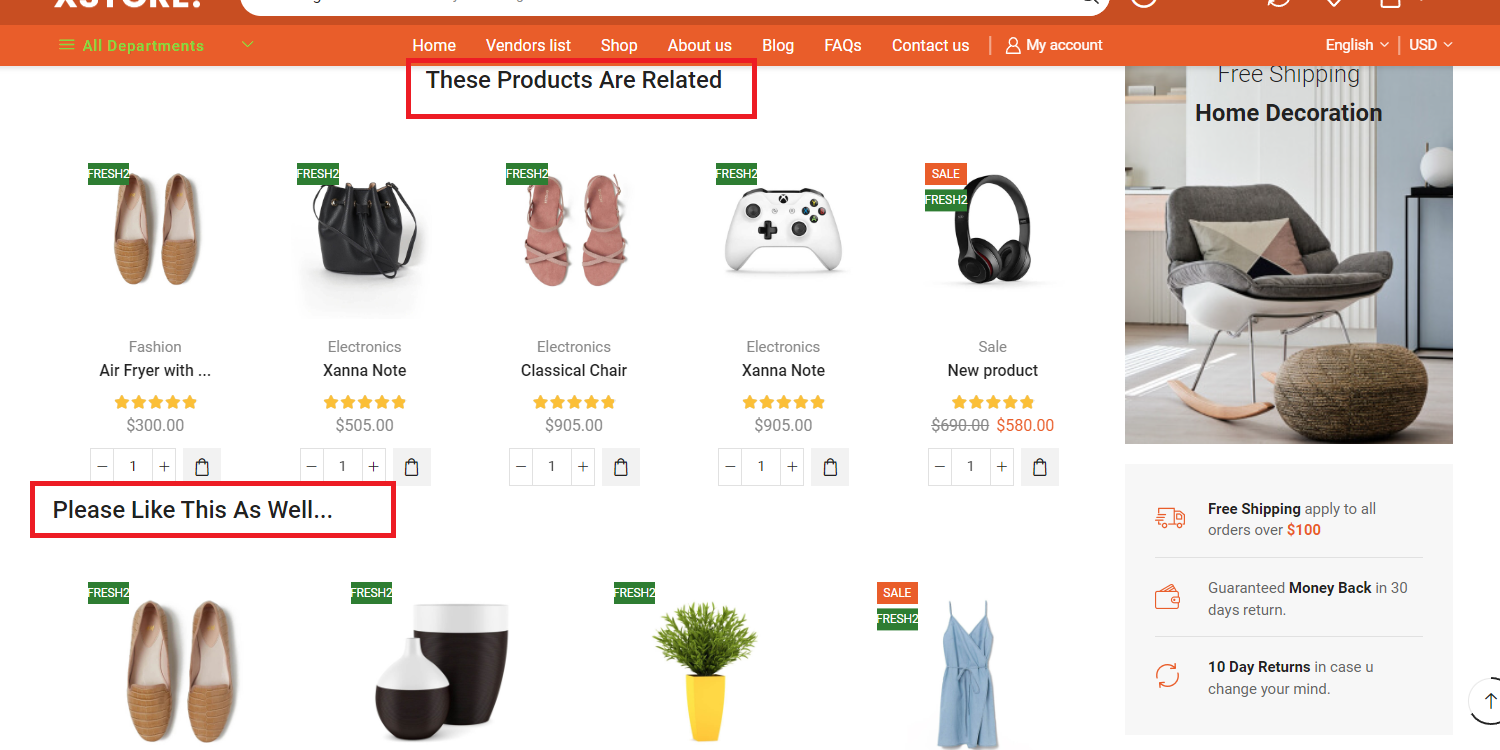Image resolution: width=1500 pixels, height=750 pixels.
Task: Open the USD currency dropdown
Action: click(1431, 45)
